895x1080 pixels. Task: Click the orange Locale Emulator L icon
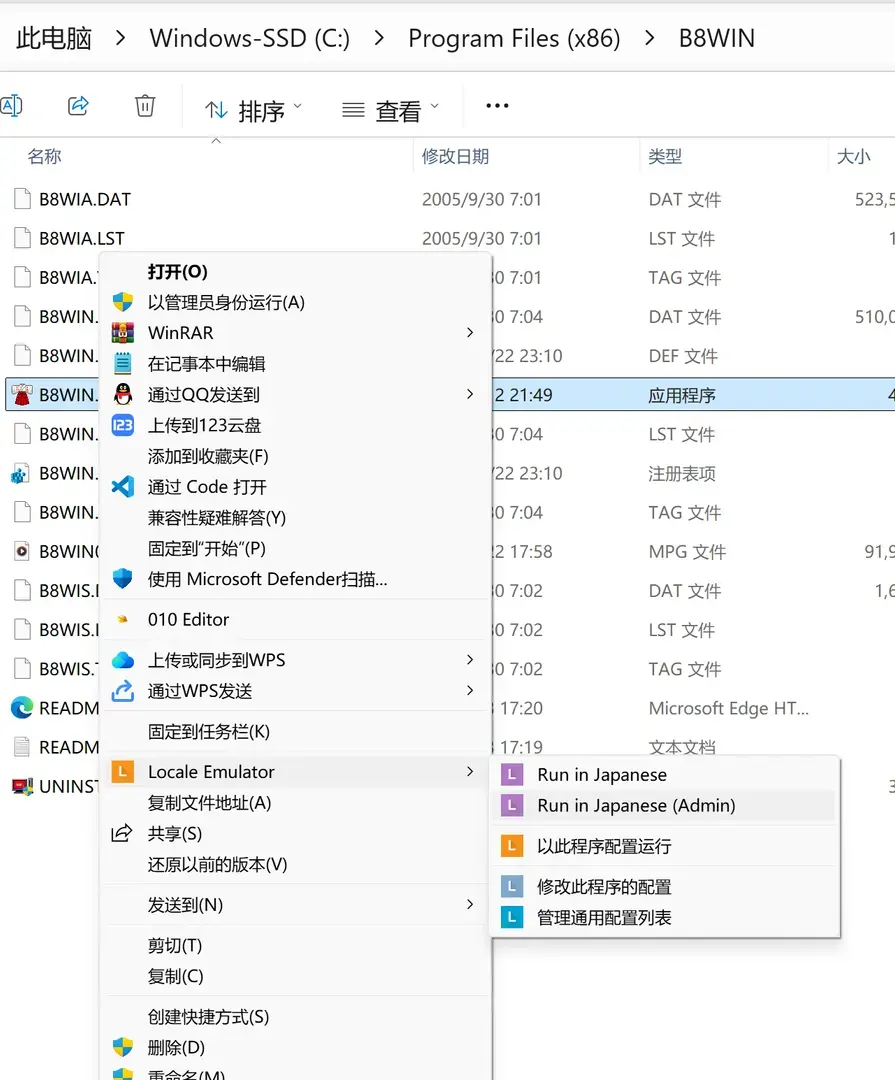tap(123, 771)
